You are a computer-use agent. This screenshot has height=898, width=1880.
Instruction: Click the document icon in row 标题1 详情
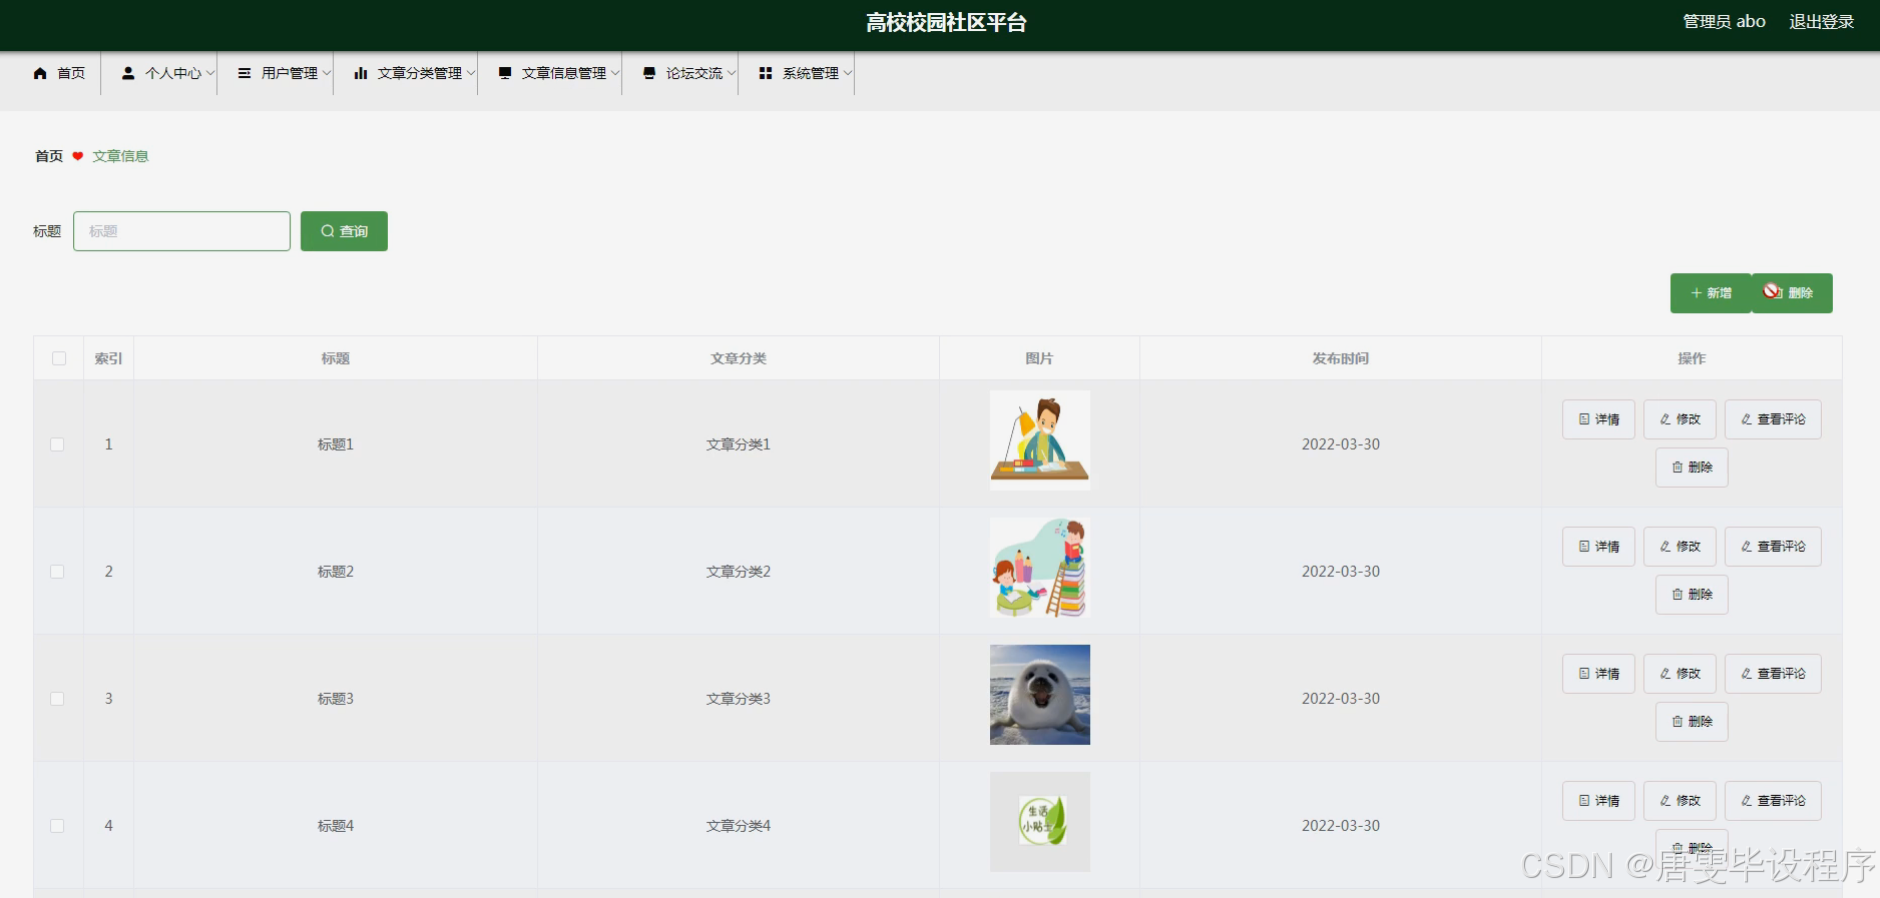(1584, 419)
